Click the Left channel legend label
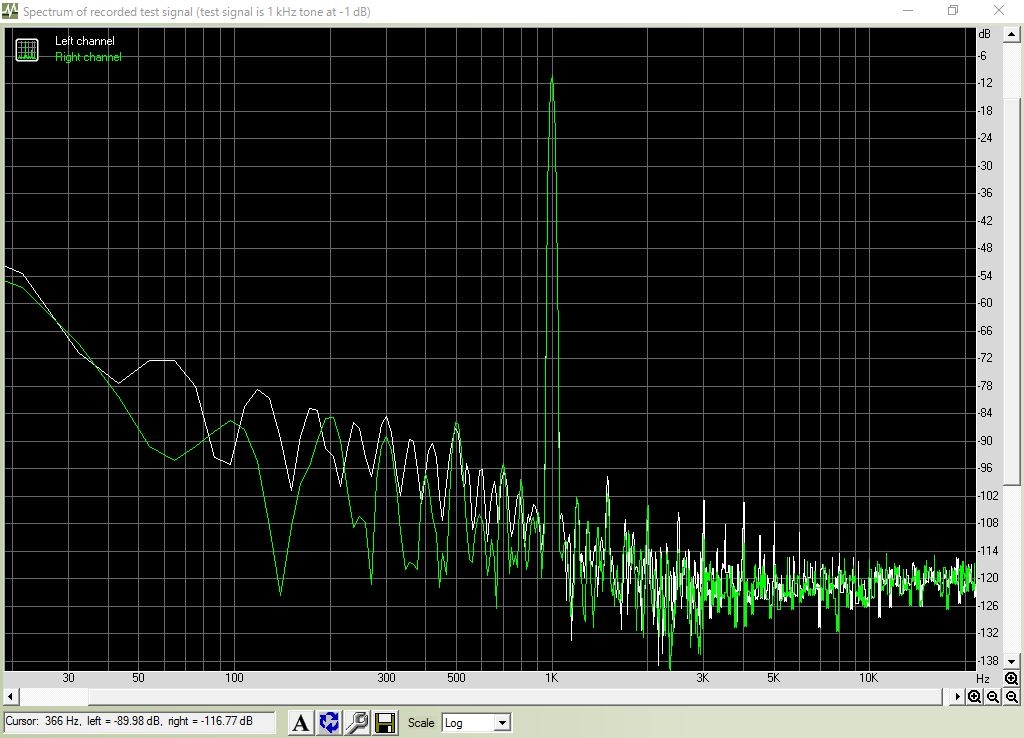Viewport: 1024px width, 738px height. click(84, 41)
